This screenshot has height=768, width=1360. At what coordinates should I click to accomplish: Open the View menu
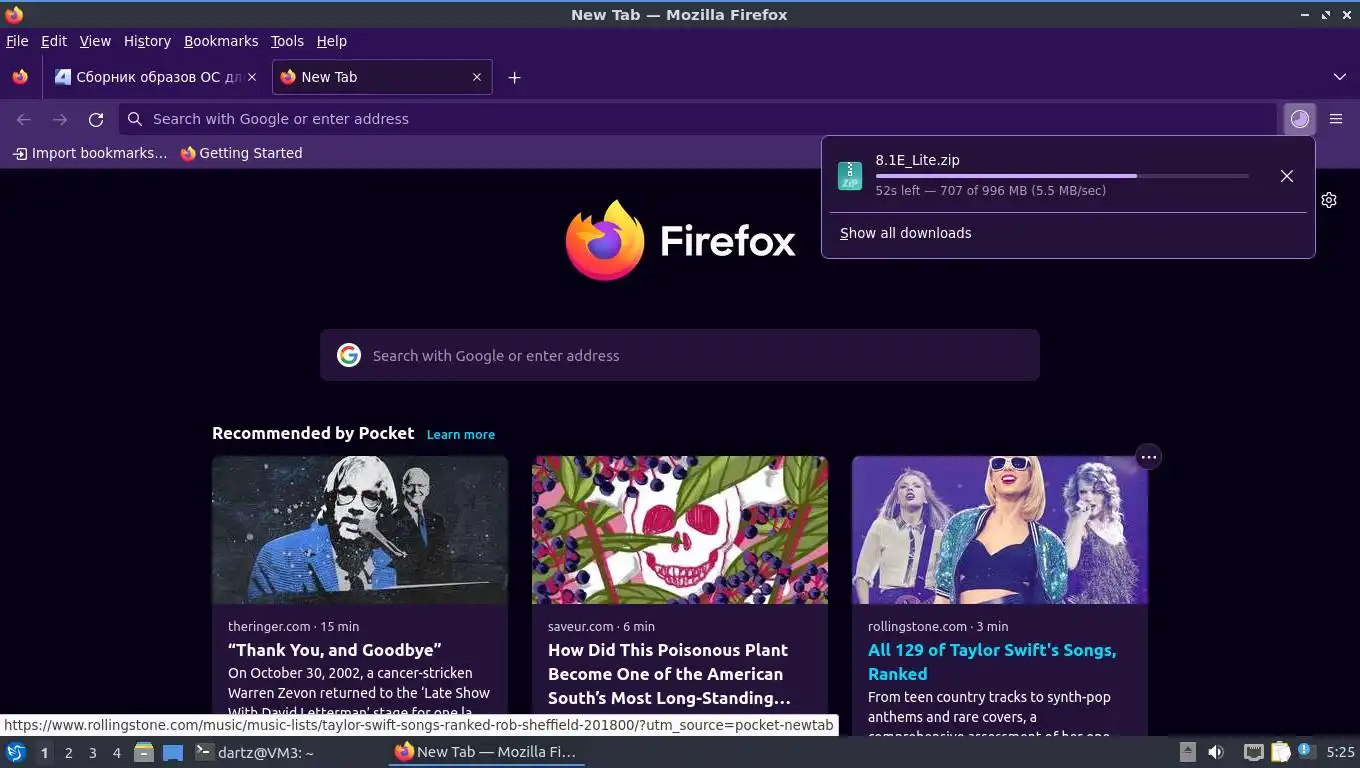(x=95, y=41)
